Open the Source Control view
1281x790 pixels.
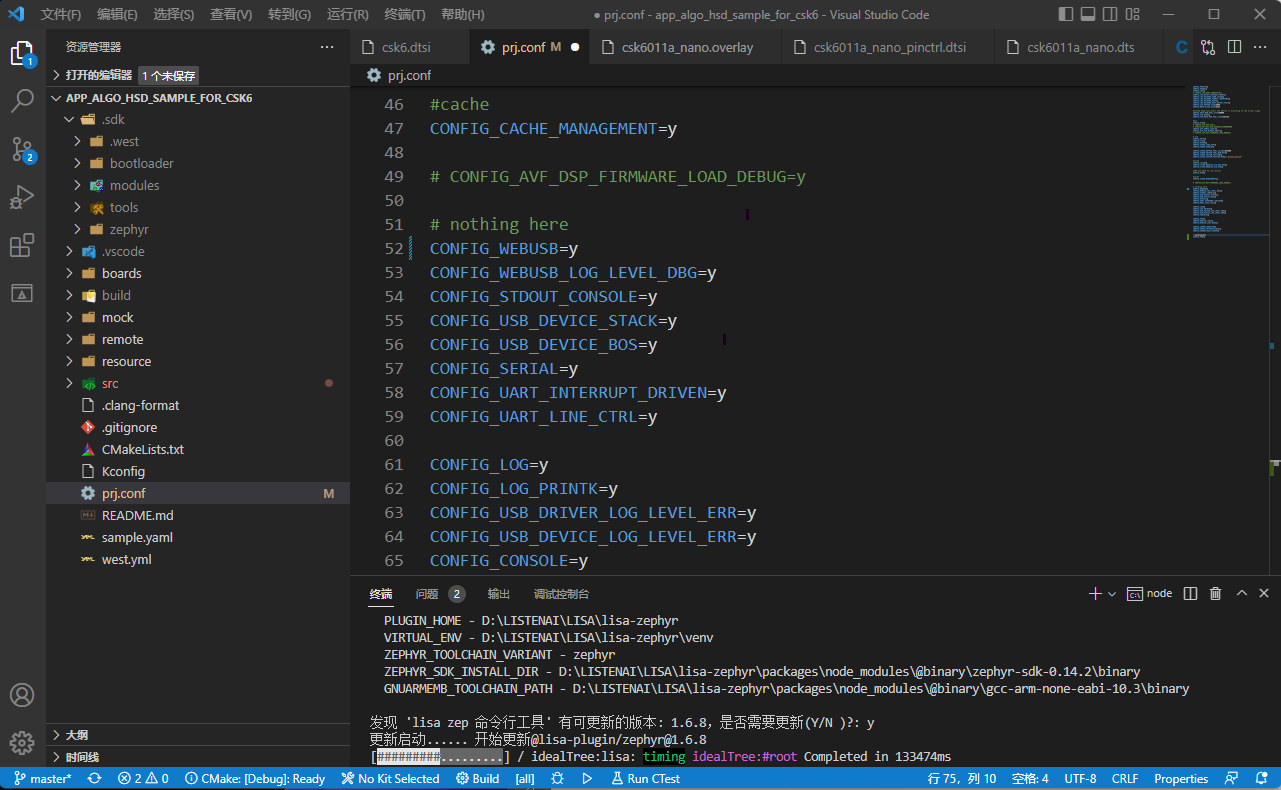pos(22,149)
